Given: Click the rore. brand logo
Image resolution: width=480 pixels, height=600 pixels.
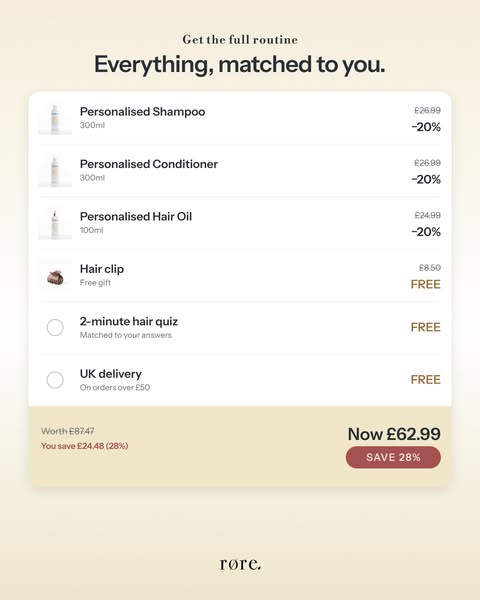Looking at the screenshot, I should [240, 564].
